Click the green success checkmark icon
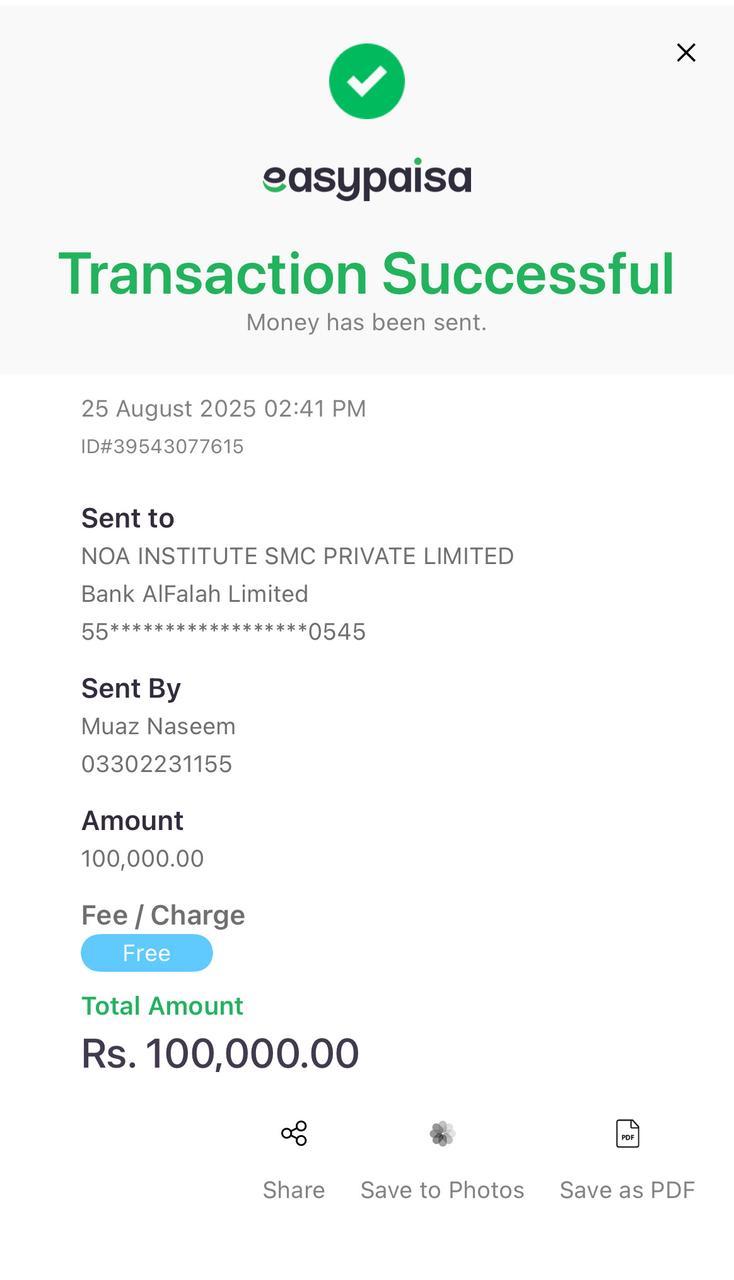 point(367,81)
